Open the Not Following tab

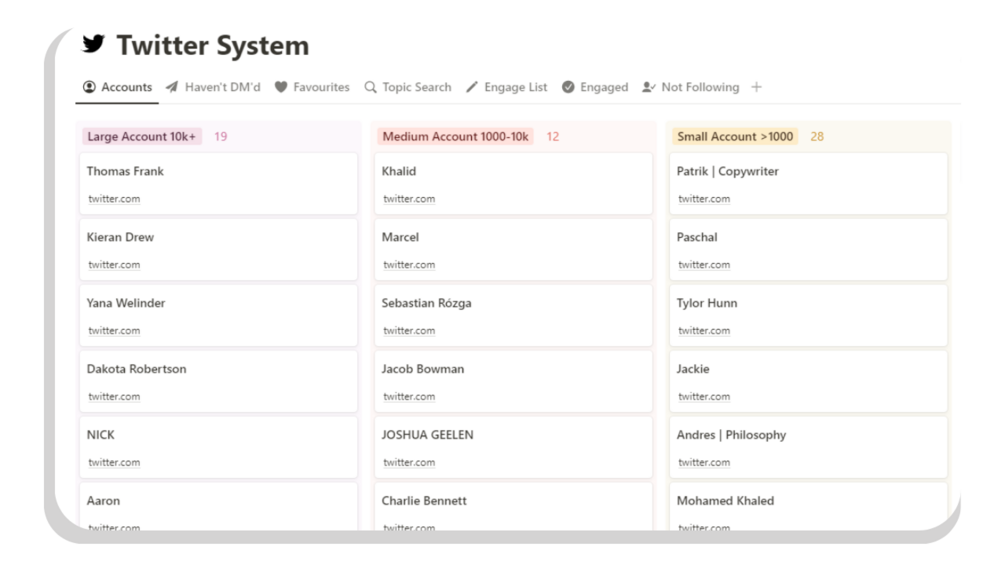click(691, 86)
